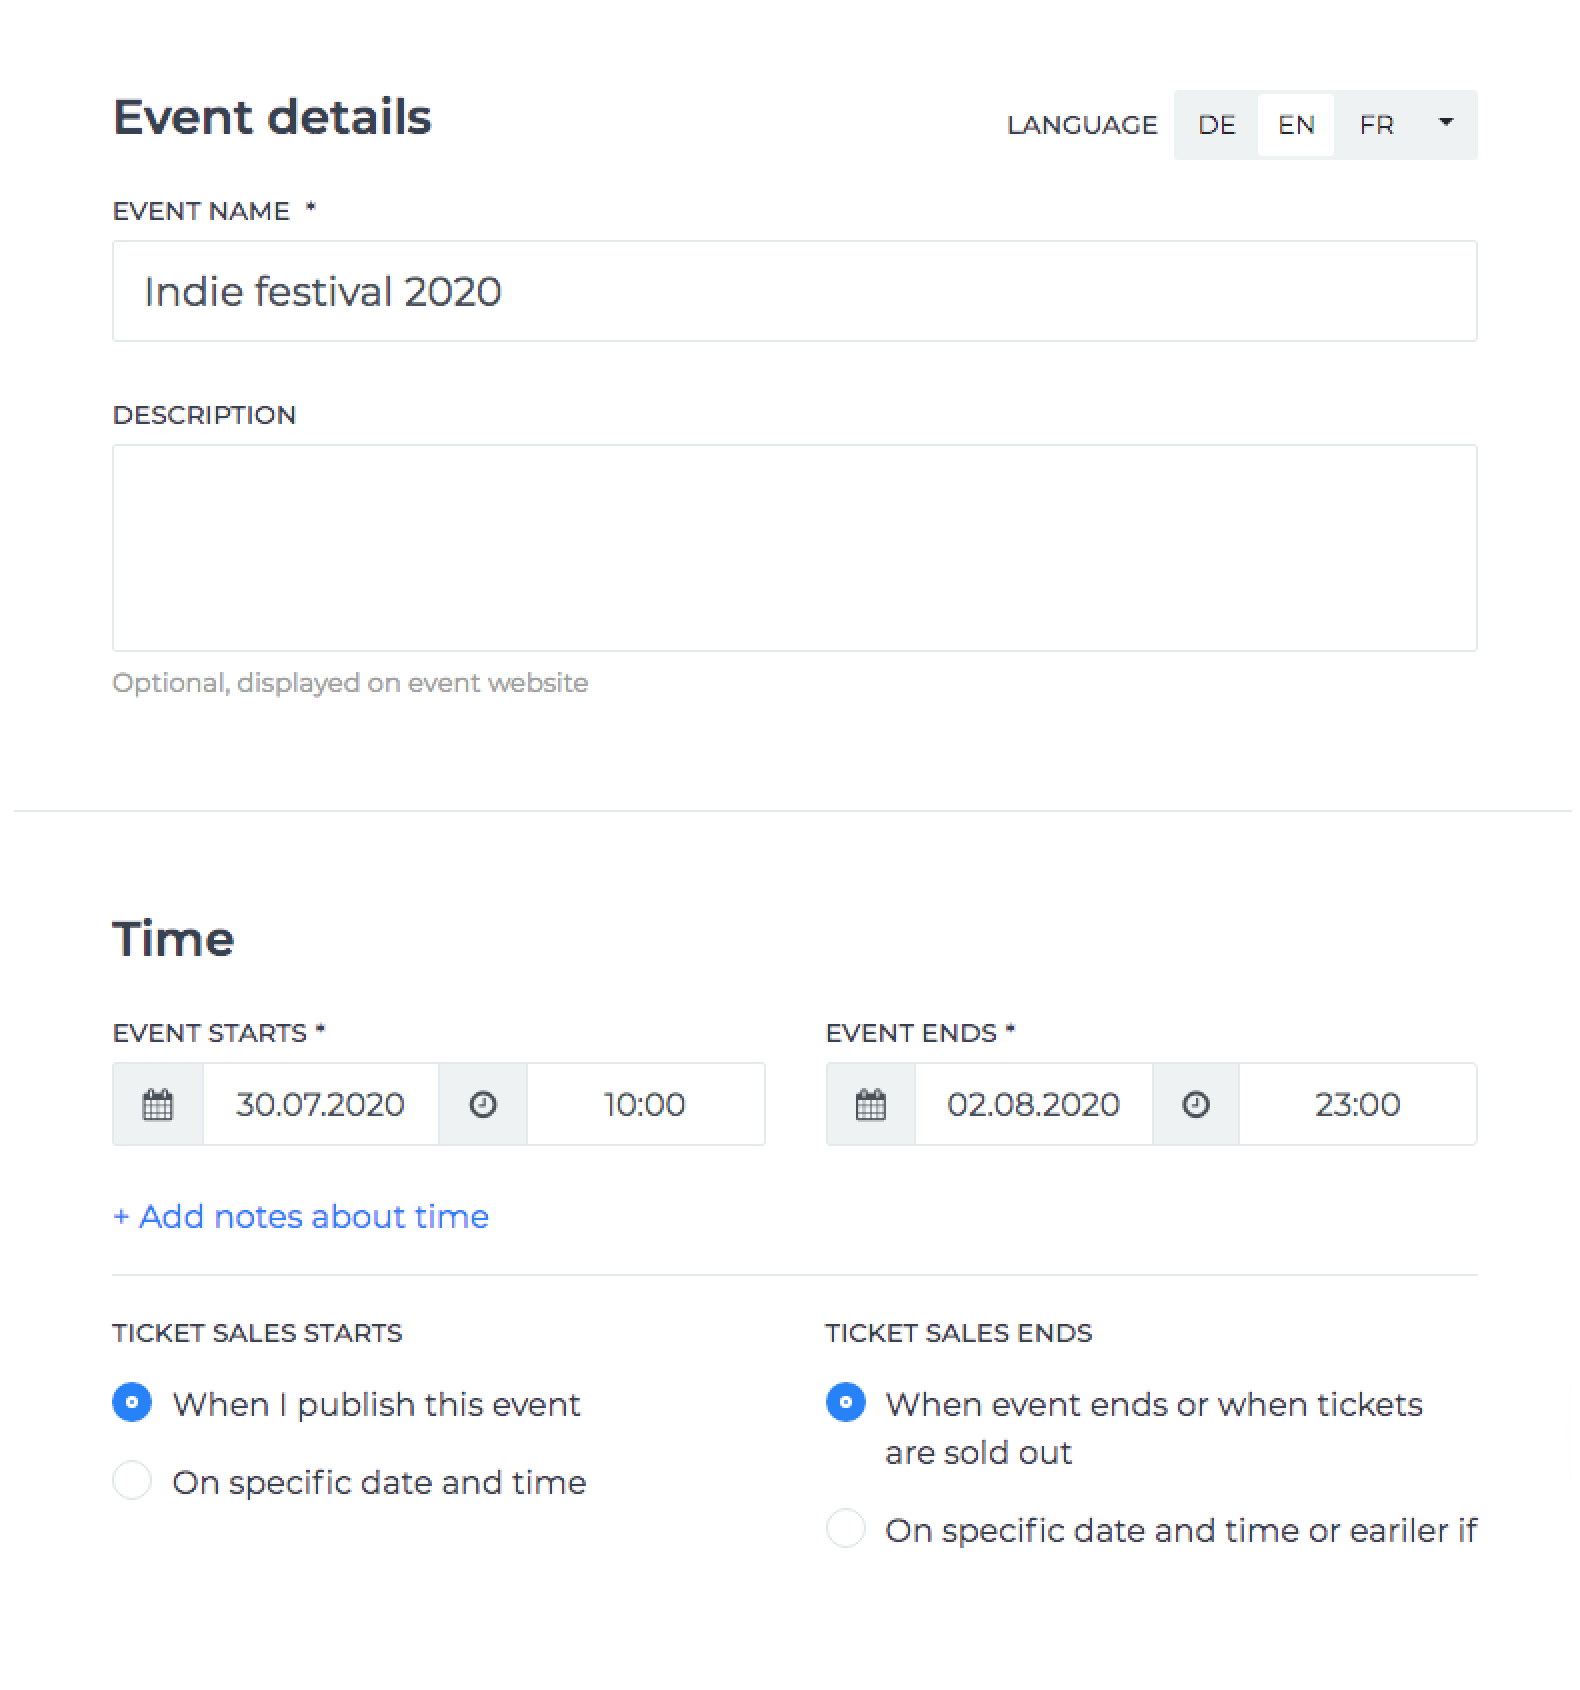Click the event start clock icon
1580x1690 pixels.
pos(483,1104)
